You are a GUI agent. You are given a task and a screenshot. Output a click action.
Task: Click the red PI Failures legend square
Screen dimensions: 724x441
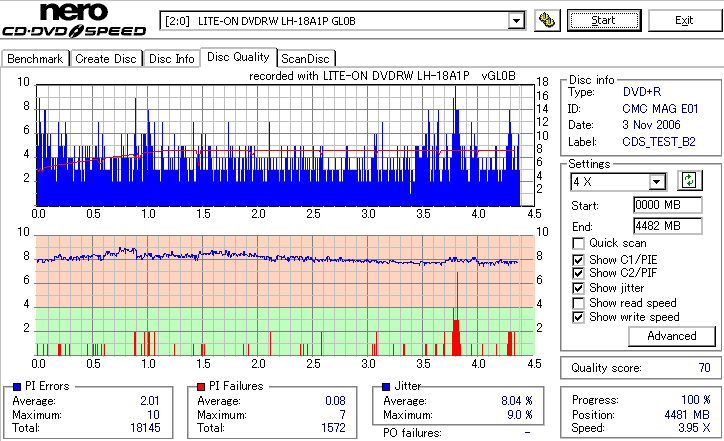click(x=201, y=387)
